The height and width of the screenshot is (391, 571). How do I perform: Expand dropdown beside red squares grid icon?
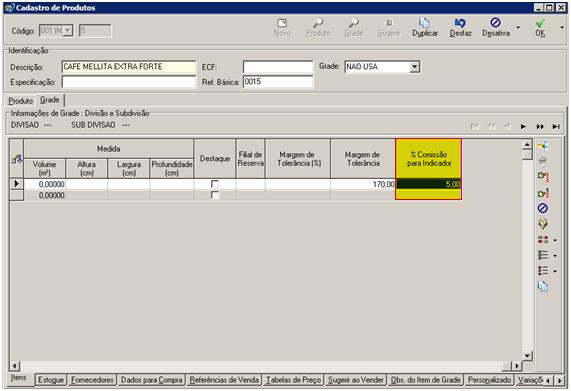coord(555,240)
